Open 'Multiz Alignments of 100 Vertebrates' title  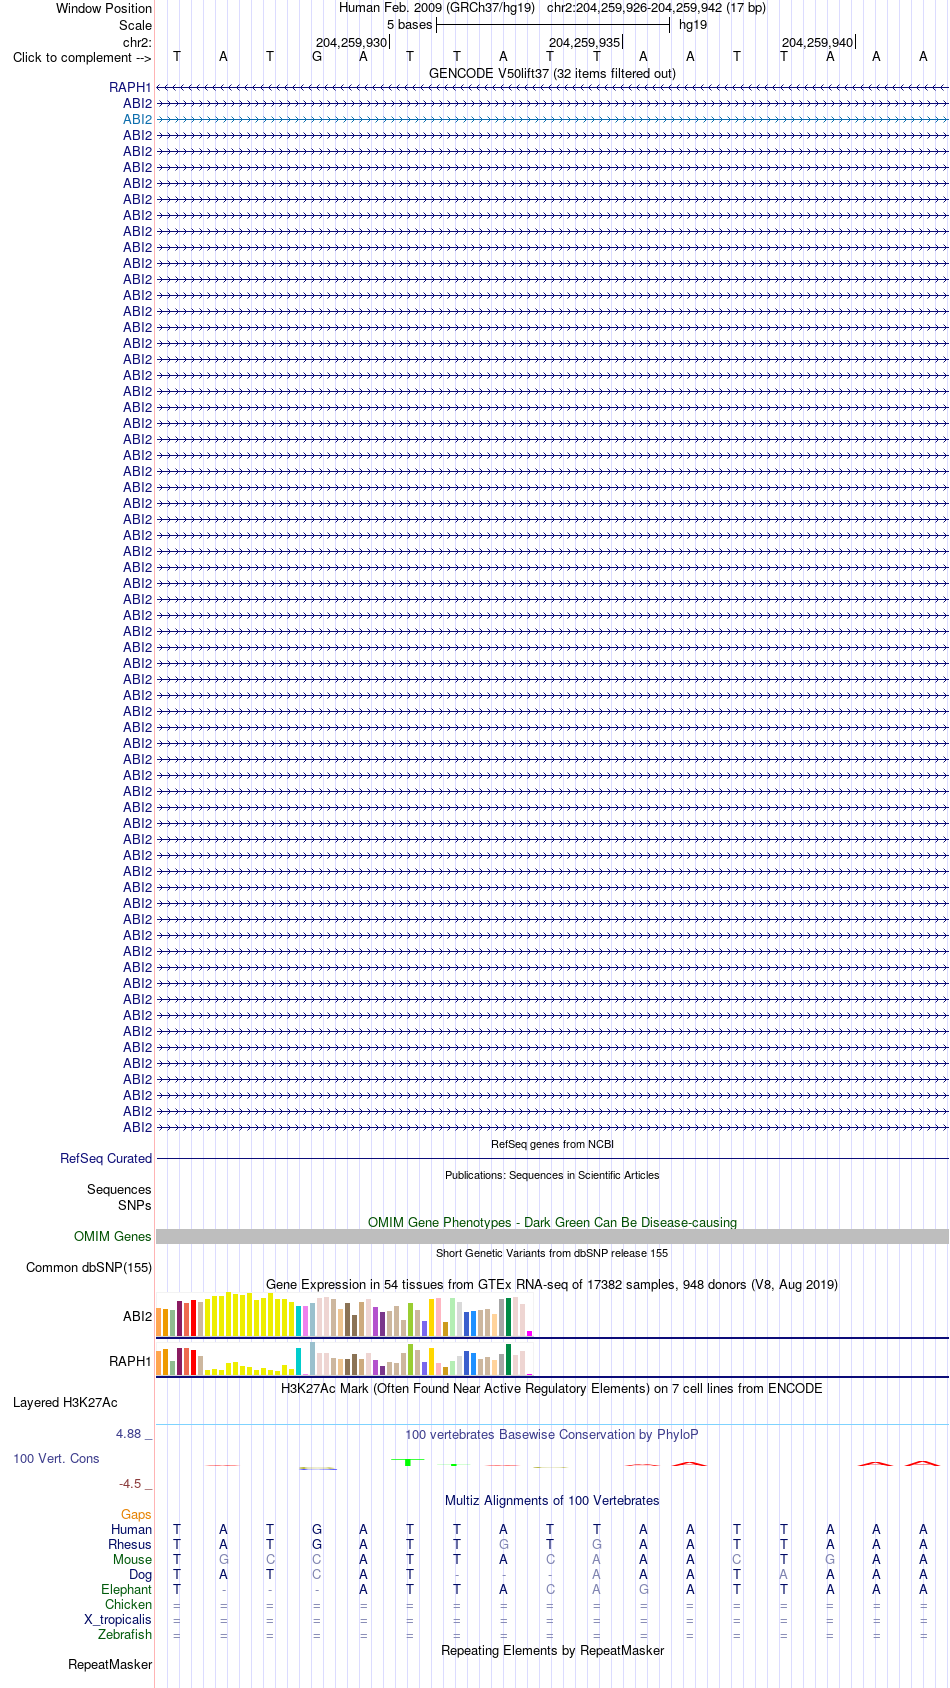(x=552, y=1500)
